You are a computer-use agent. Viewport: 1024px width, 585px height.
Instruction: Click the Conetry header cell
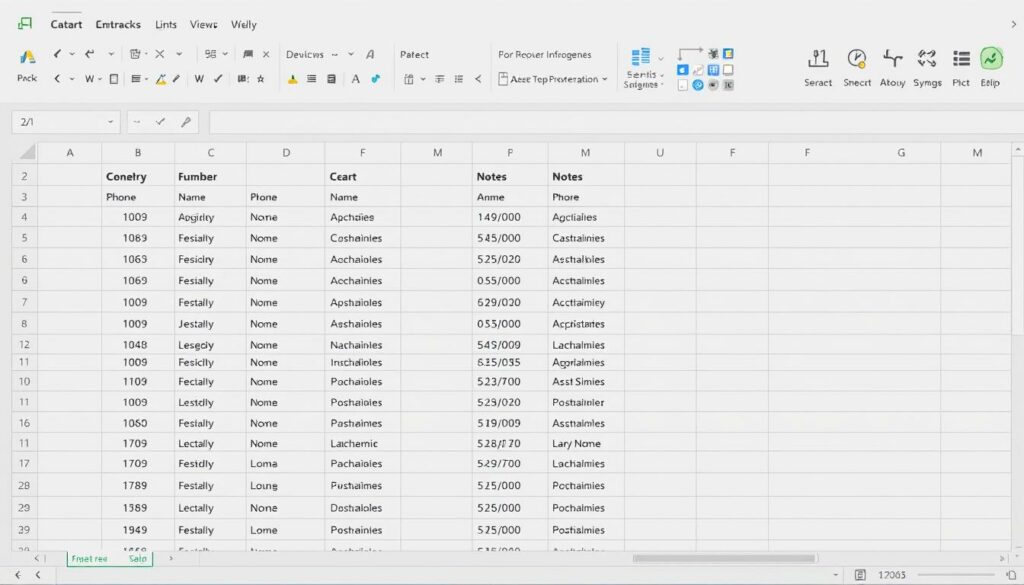click(138, 176)
